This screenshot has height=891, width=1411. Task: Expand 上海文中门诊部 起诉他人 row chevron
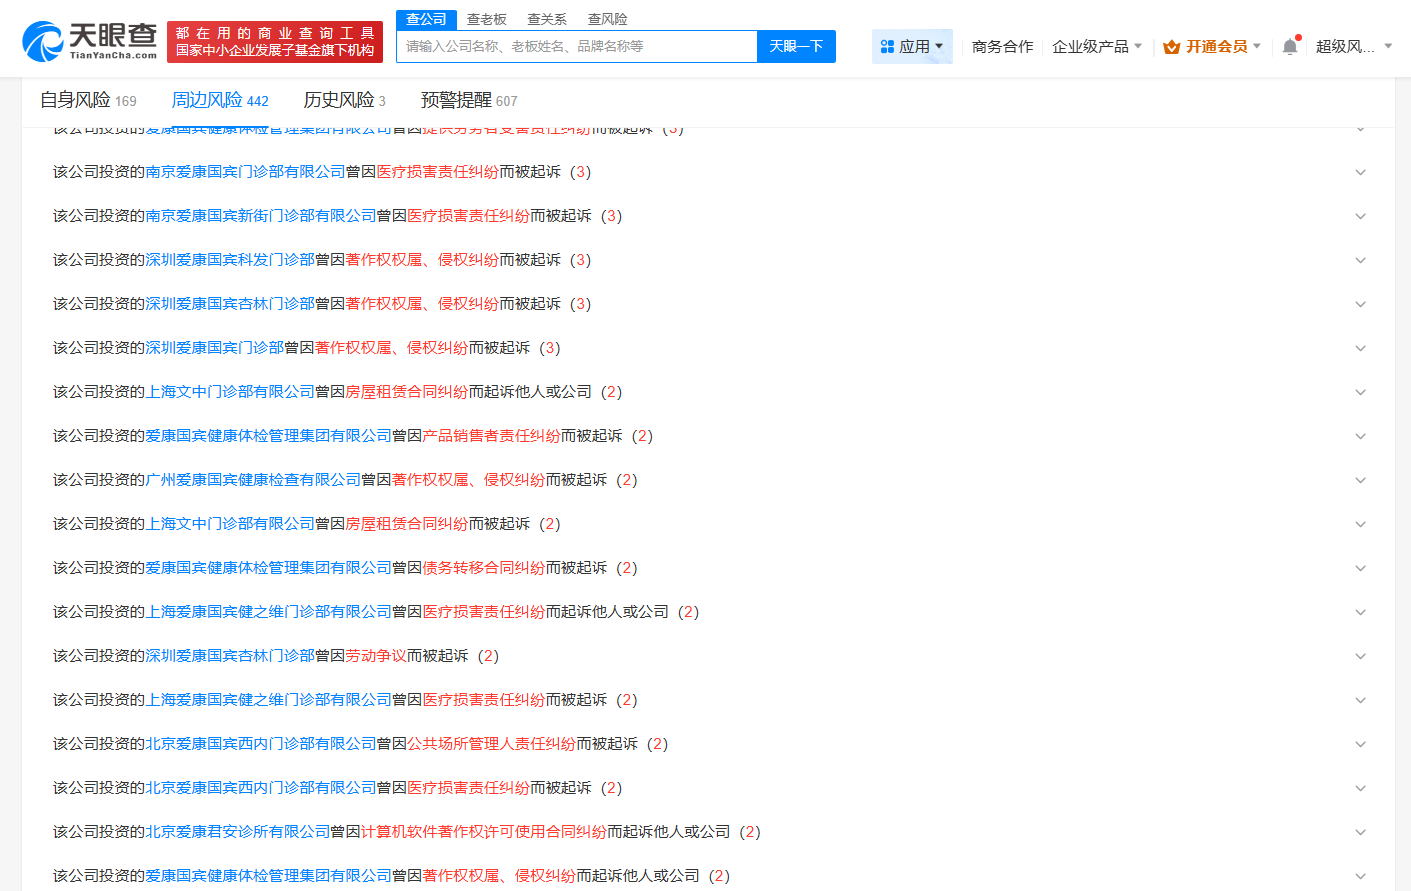tap(1360, 392)
